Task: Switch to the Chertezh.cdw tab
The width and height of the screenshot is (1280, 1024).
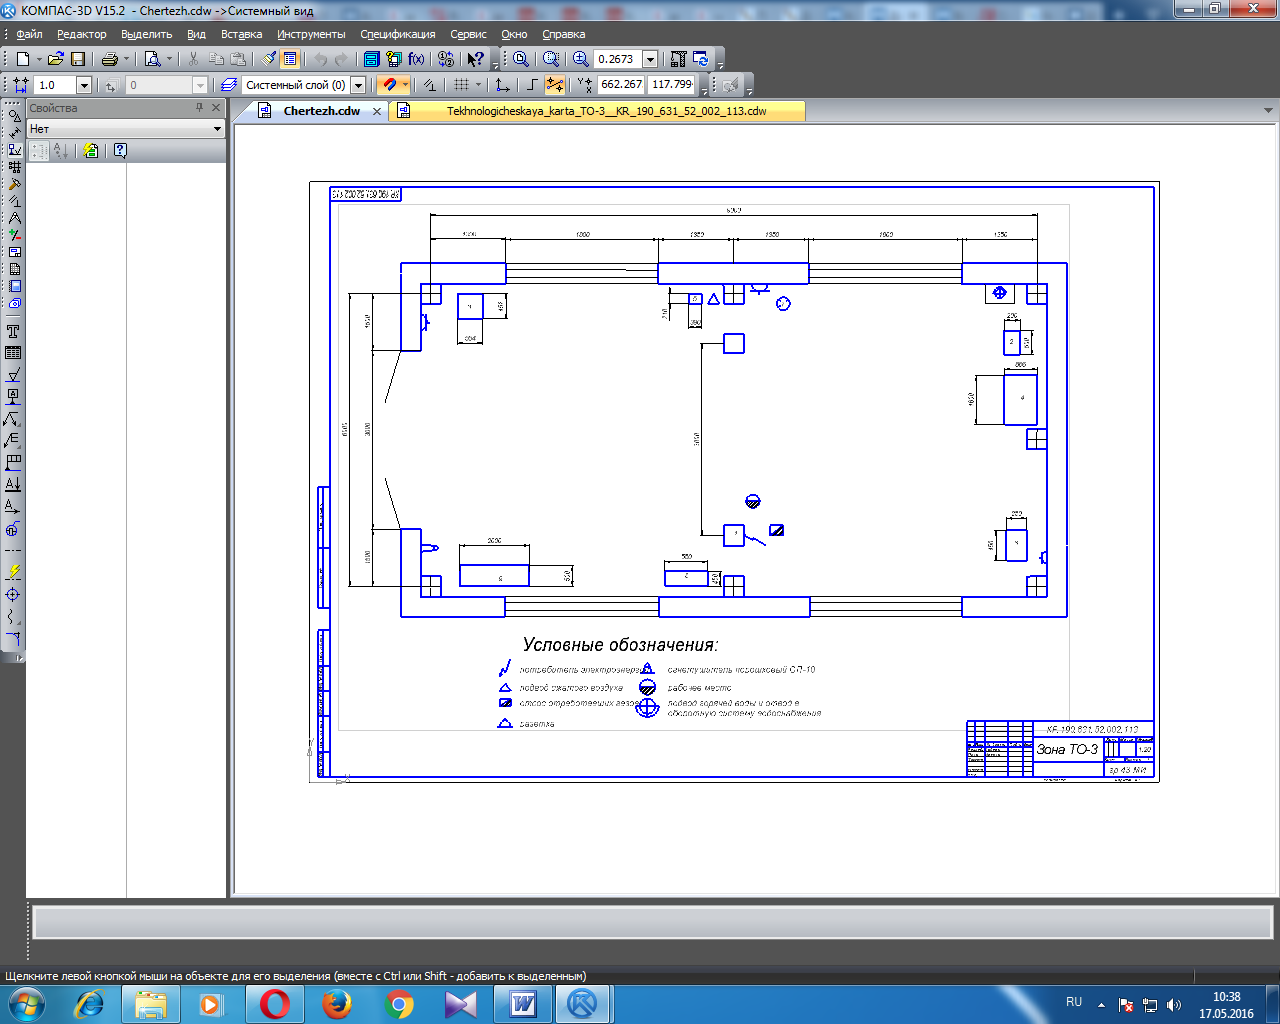Action: click(x=321, y=111)
